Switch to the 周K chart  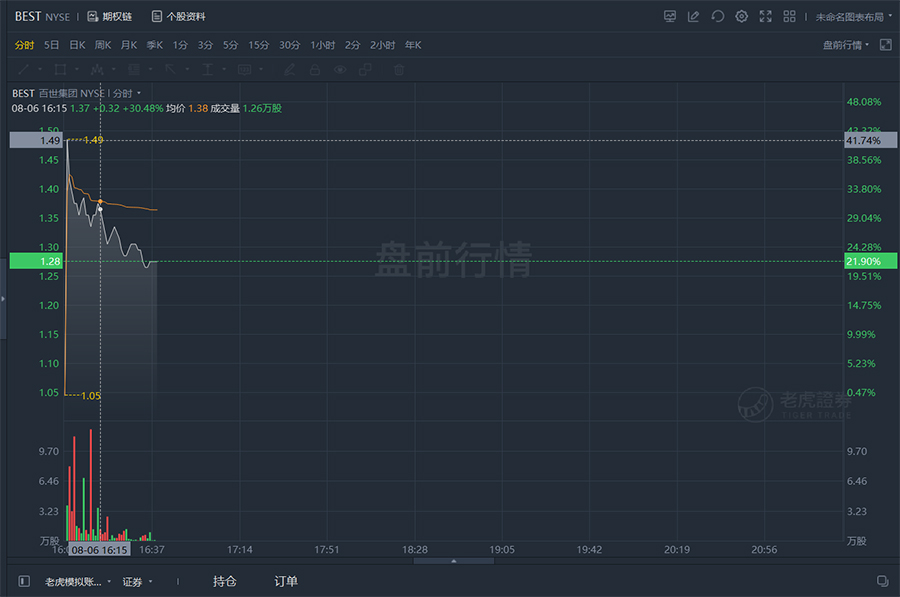pos(103,45)
